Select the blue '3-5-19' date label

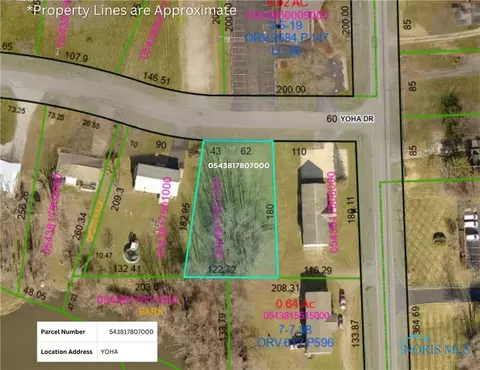286,25
